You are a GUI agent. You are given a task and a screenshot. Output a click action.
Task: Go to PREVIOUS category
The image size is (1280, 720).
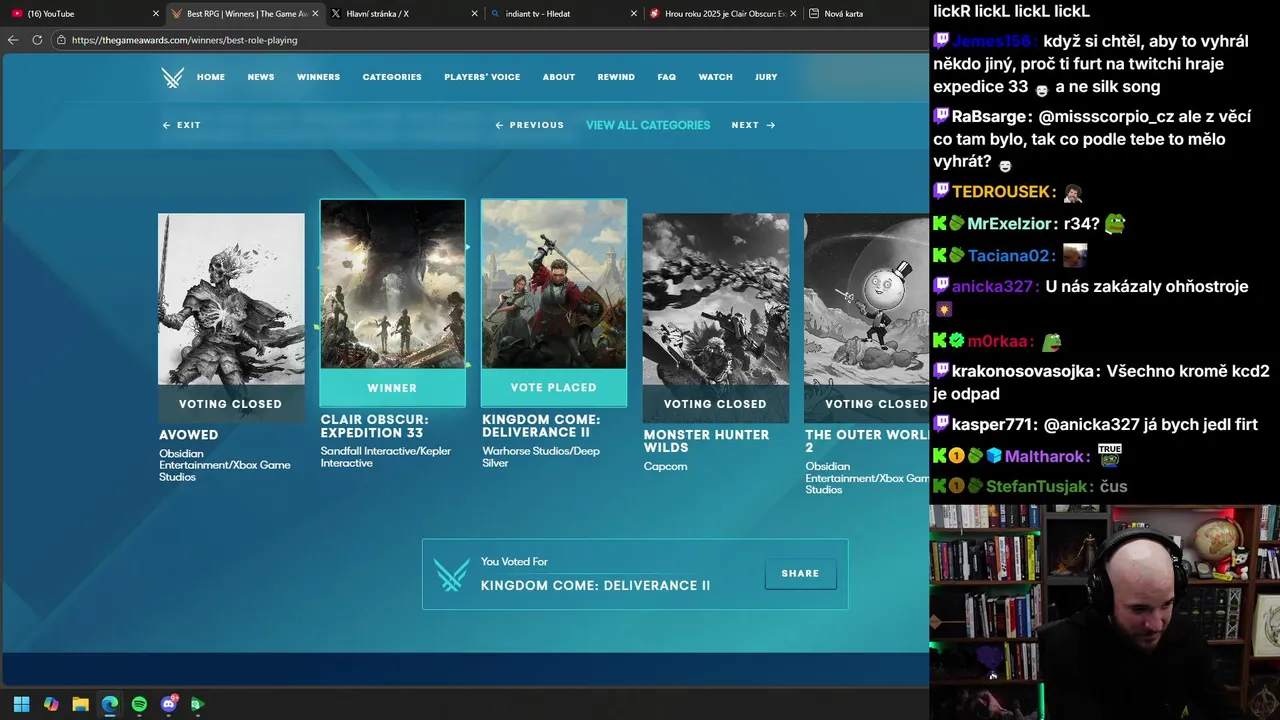tap(530, 125)
